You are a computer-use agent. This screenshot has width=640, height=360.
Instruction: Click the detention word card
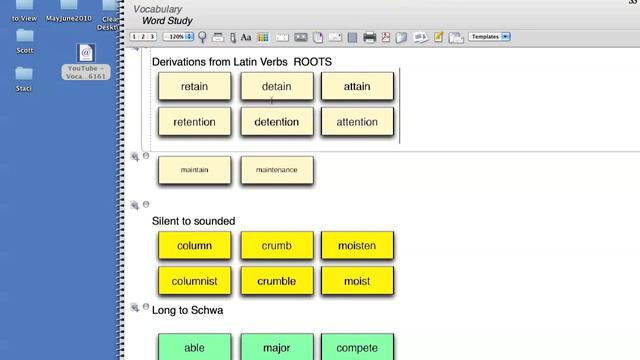(x=277, y=122)
